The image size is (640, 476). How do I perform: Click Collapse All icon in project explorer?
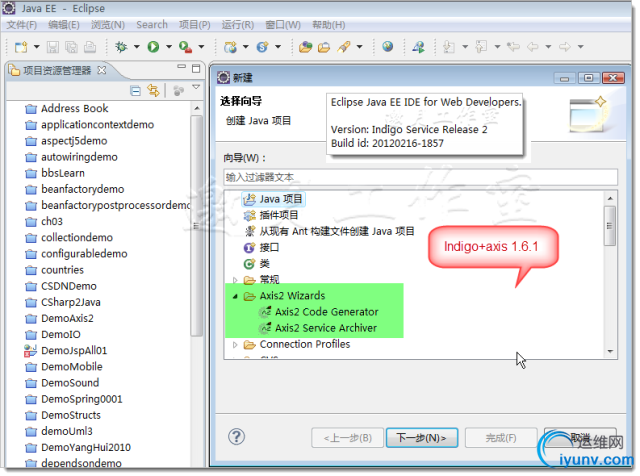[135, 91]
